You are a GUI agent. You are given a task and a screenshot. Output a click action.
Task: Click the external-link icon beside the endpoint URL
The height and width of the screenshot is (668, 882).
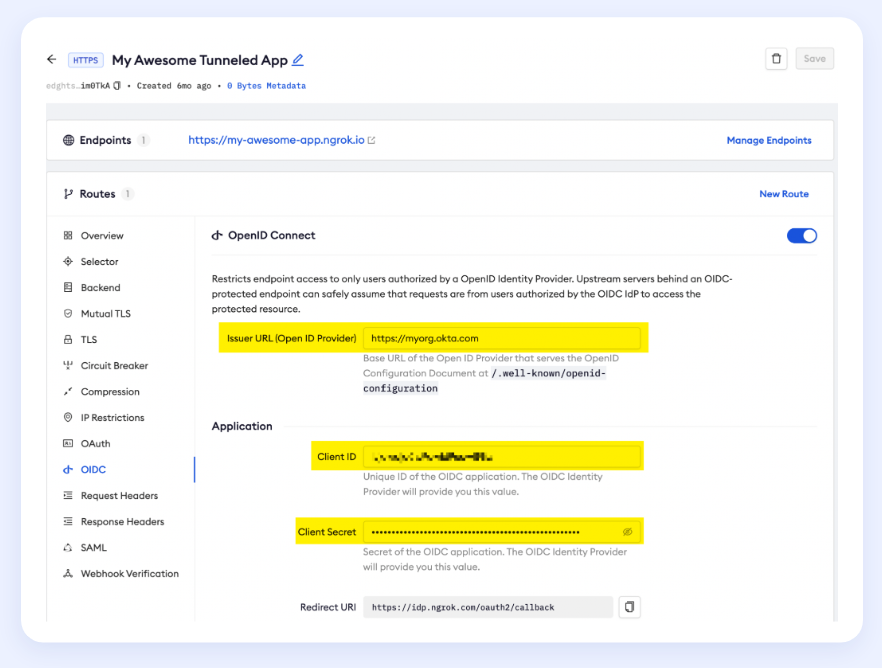pyautogui.click(x=371, y=141)
